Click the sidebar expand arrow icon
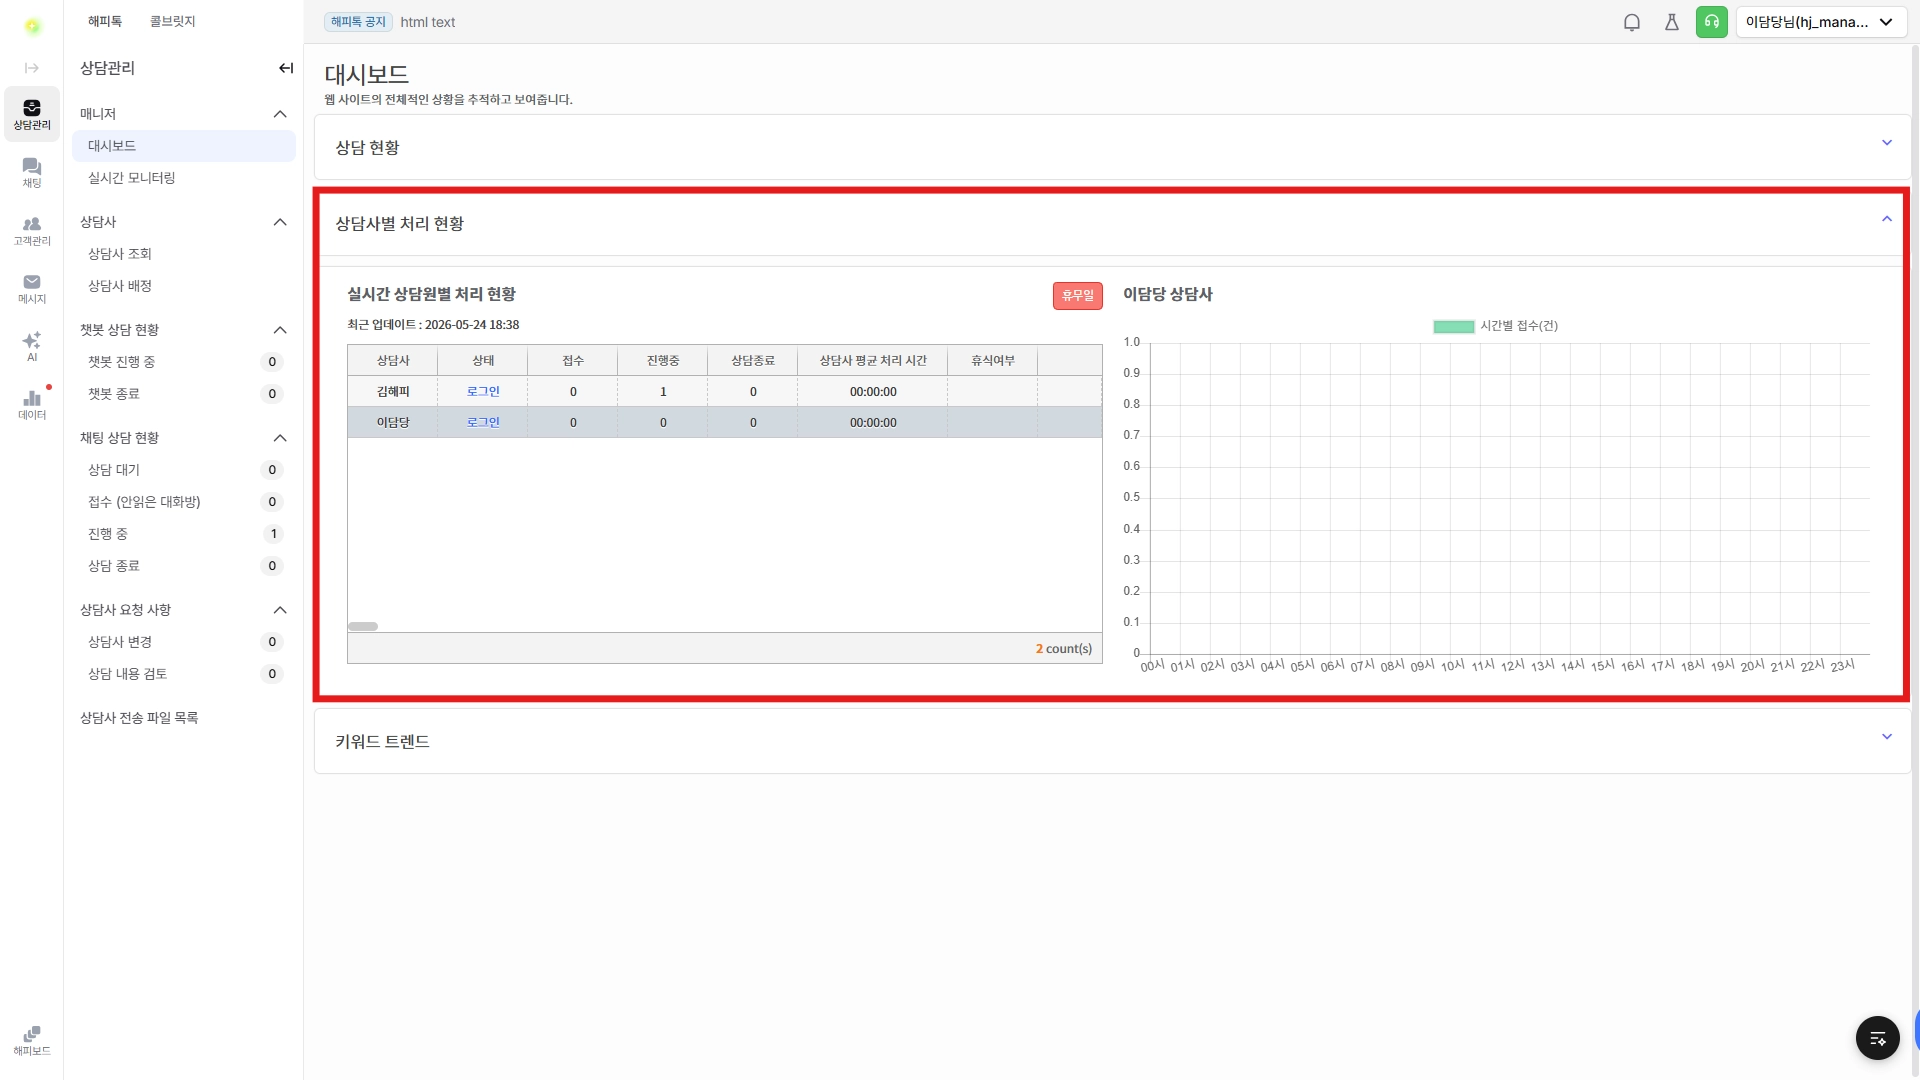Screen dimensions: 1920x1080 click(x=32, y=68)
